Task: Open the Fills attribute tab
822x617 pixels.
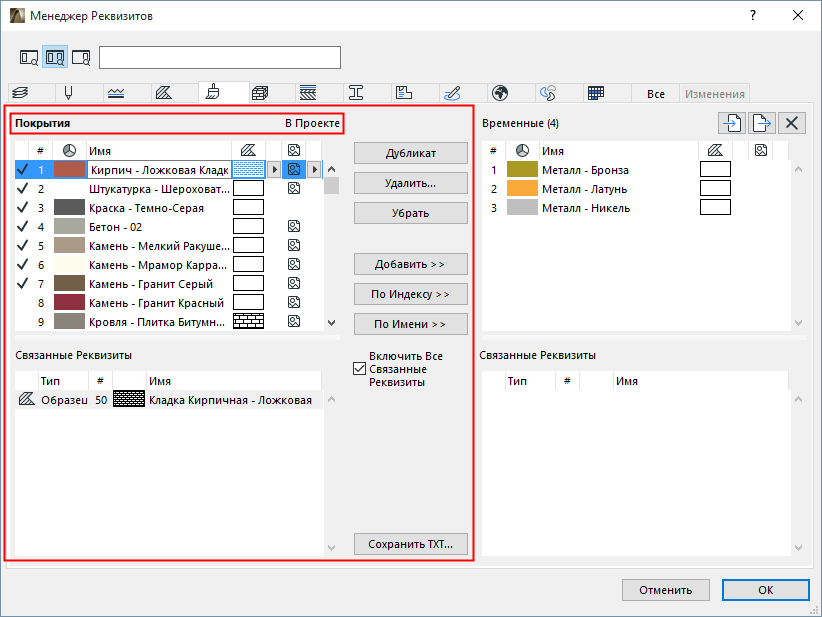Action: click(164, 93)
